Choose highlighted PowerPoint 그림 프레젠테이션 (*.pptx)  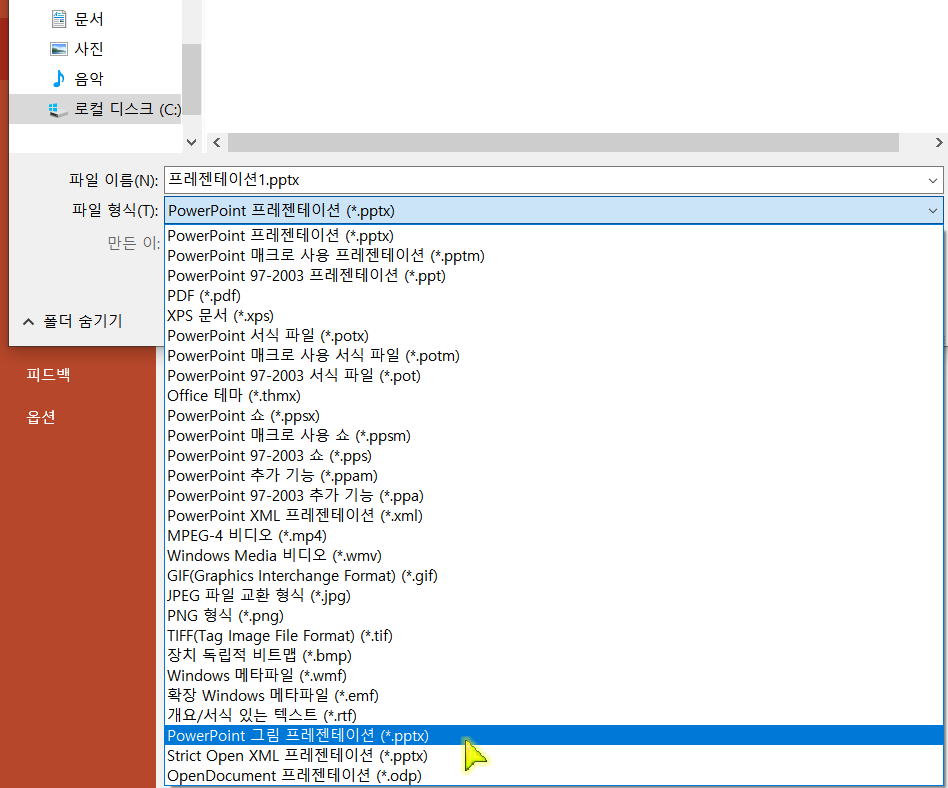pos(554,735)
